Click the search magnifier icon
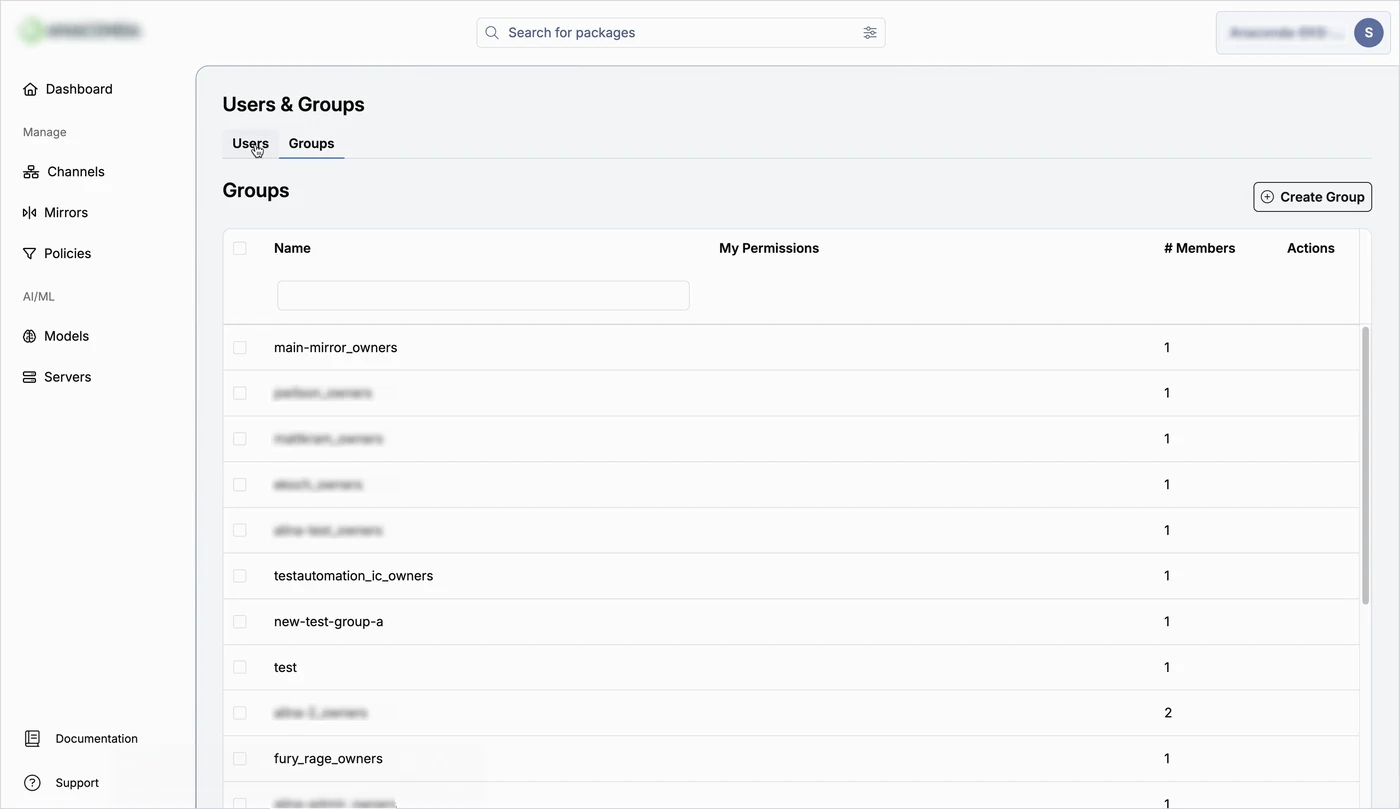Image resolution: width=1400 pixels, height=809 pixels. click(x=492, y=33)
